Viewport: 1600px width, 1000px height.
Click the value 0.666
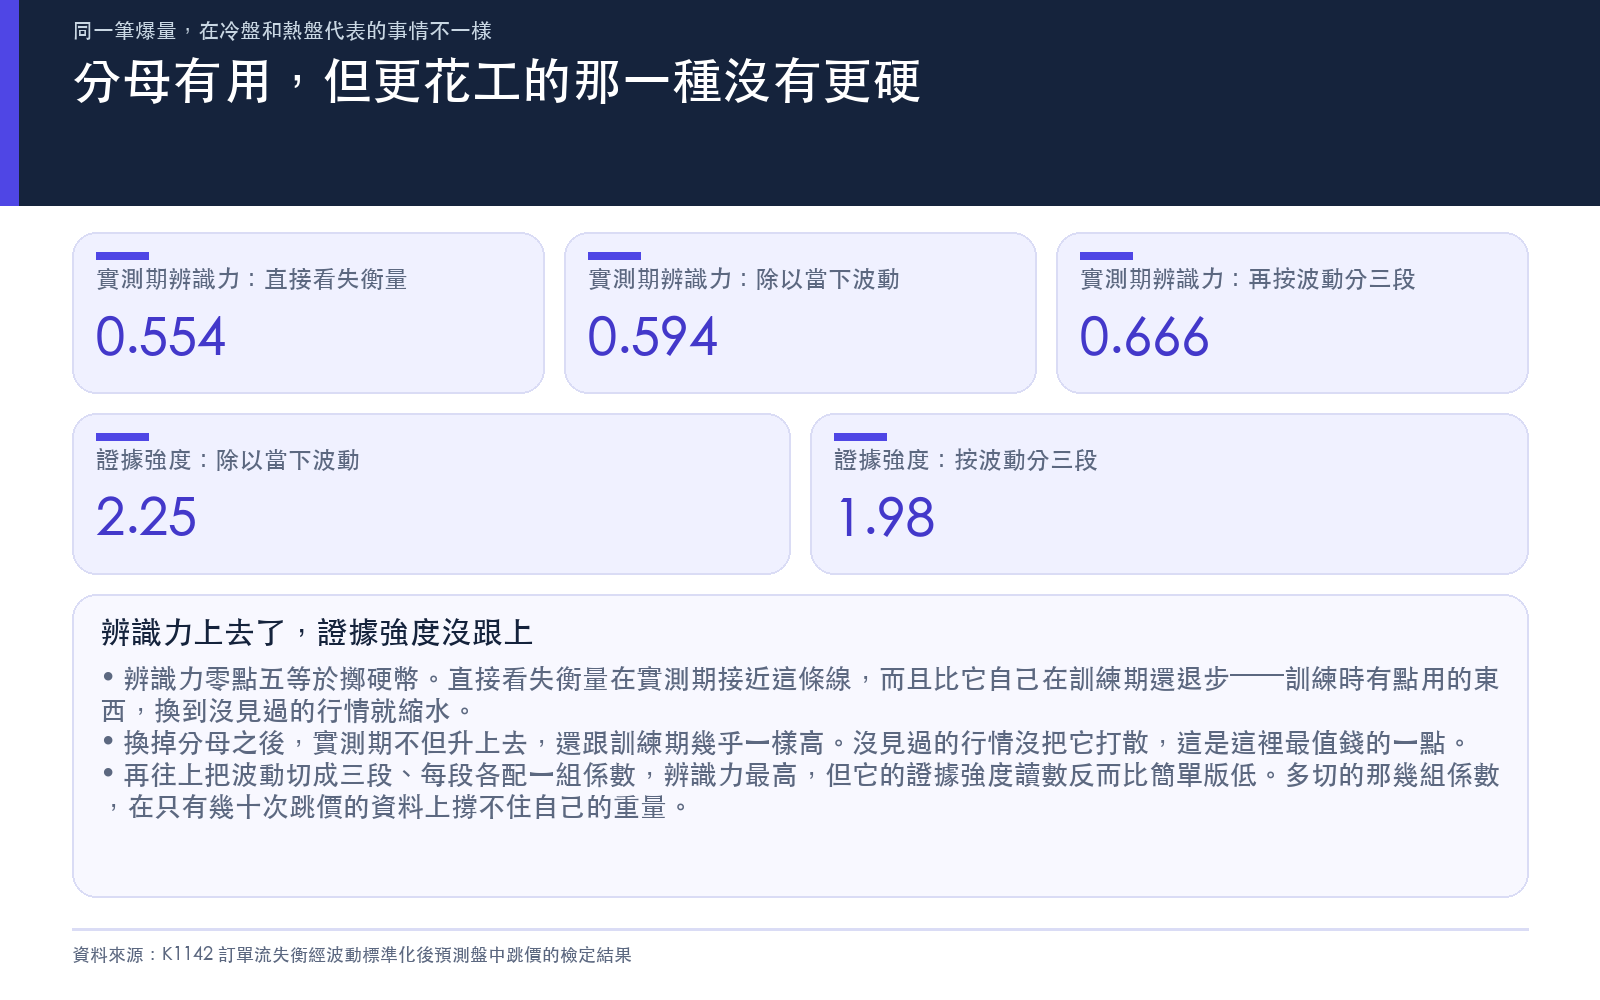pos(1145,337)
